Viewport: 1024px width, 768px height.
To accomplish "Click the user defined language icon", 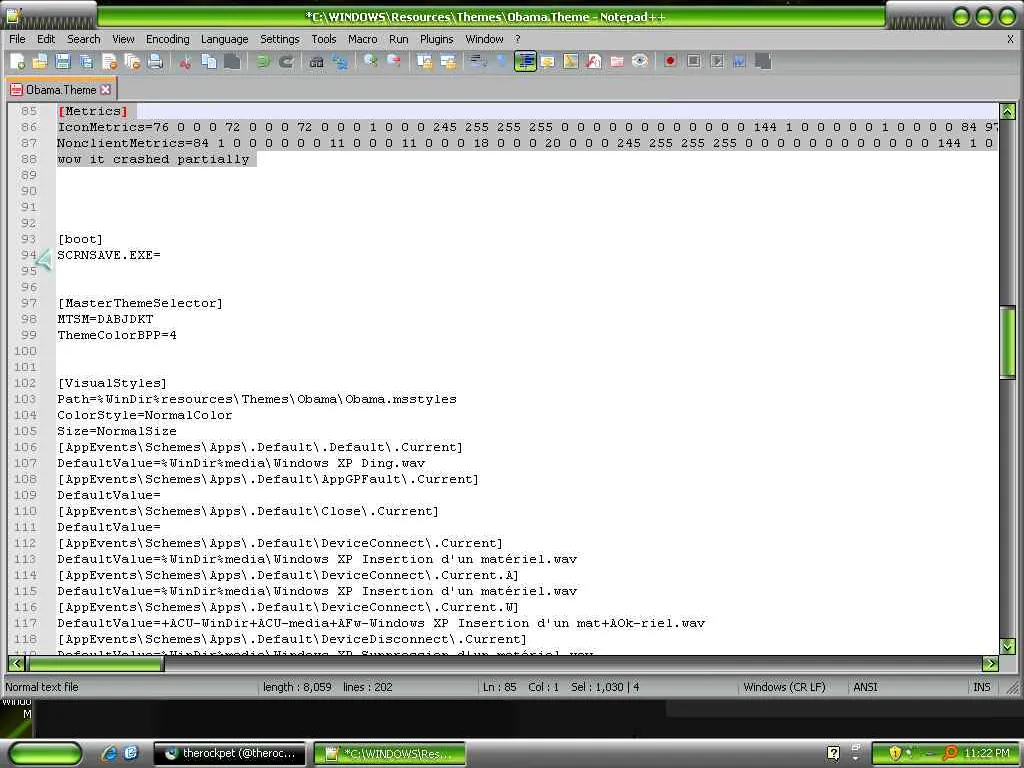I will (547, 61).
